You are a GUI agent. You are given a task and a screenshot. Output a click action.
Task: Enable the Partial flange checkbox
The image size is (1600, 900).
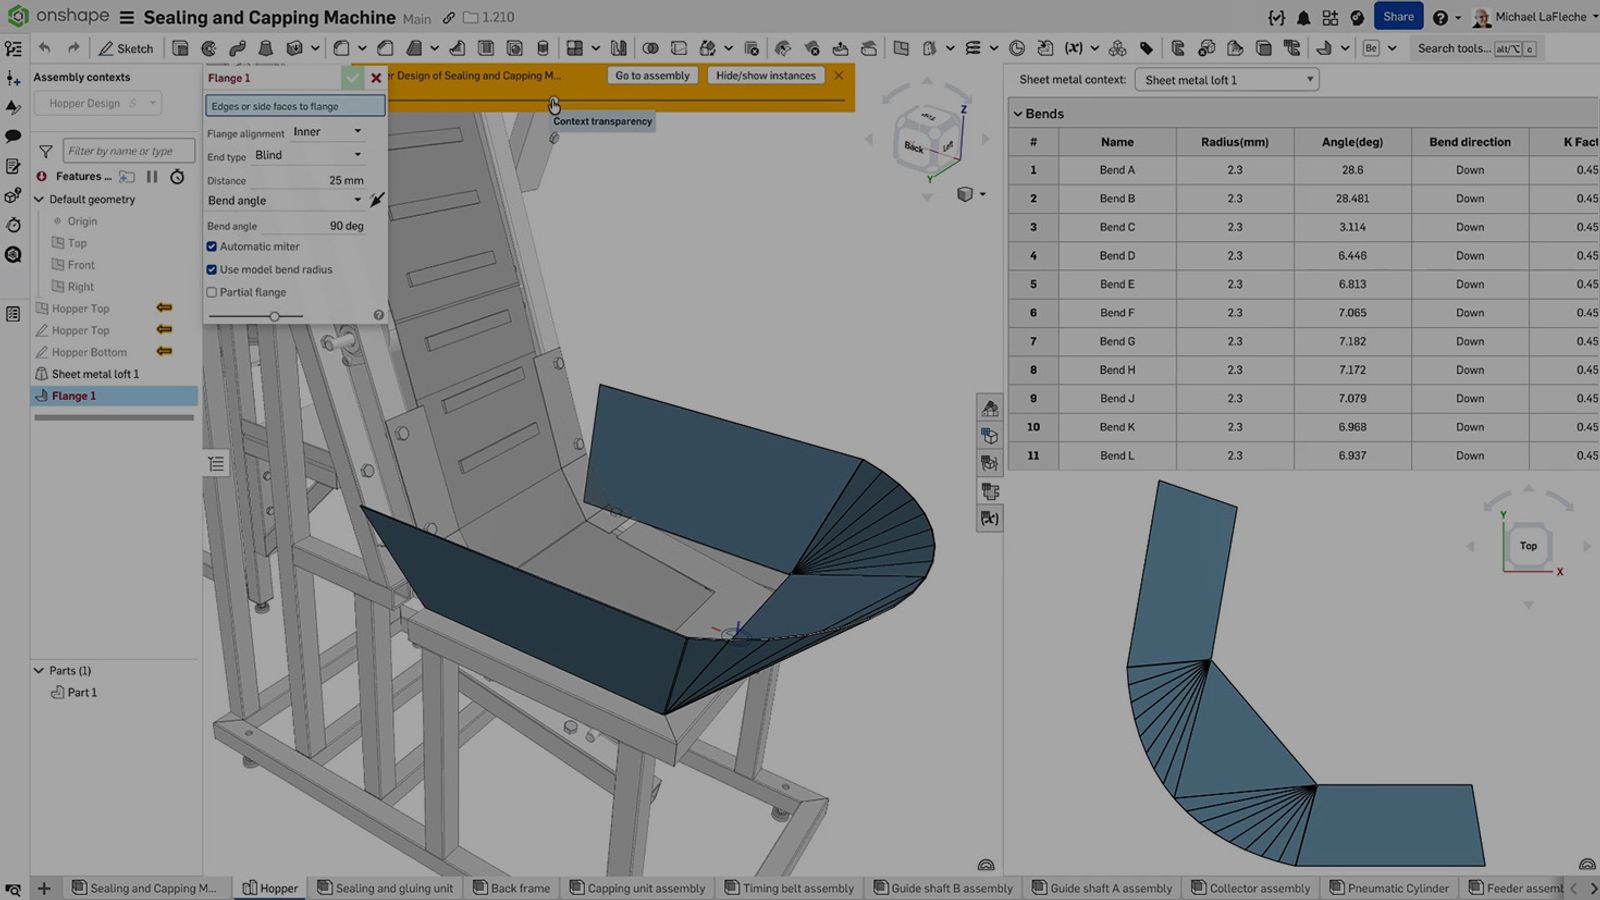tap(212, 293)
